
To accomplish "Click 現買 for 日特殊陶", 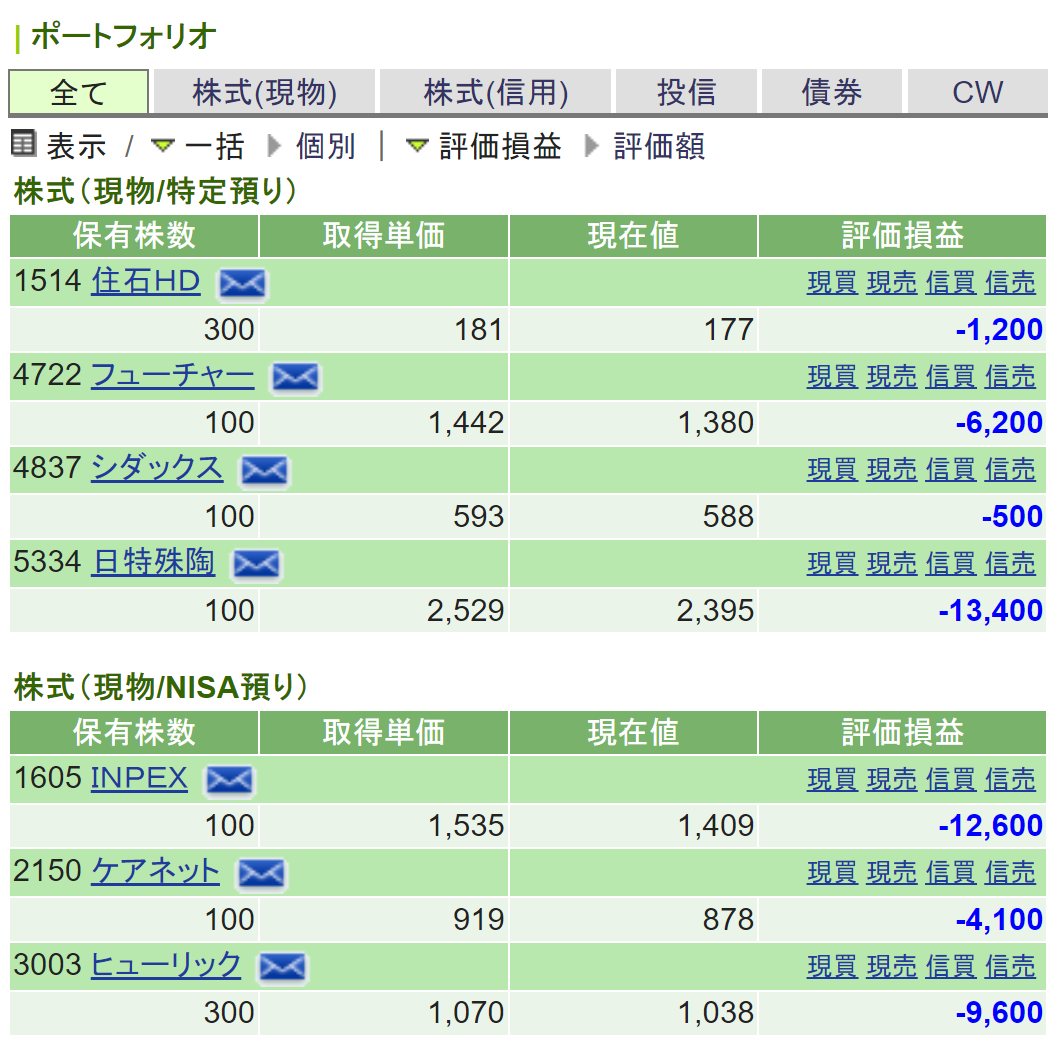I will pyautogui.click(x=832, y=564).
